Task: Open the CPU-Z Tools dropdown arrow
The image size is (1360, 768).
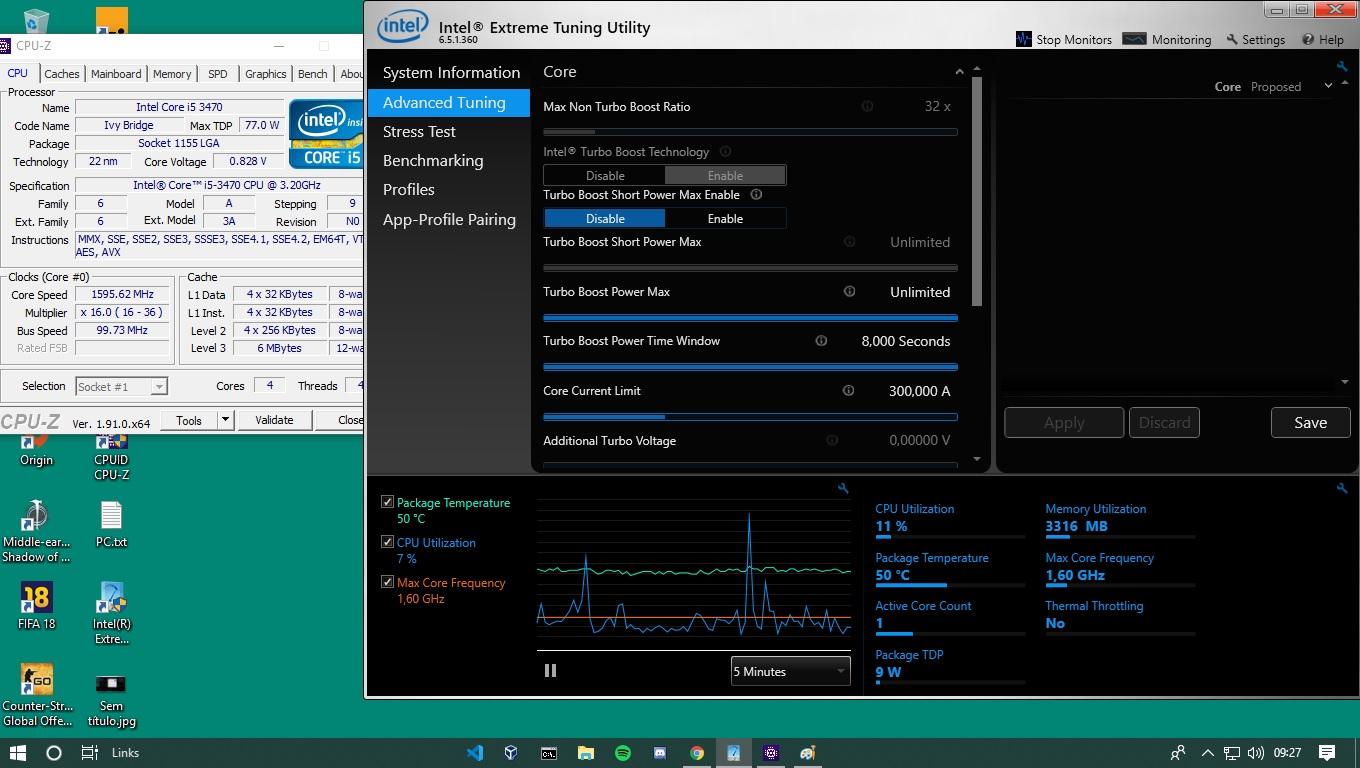Action: (x=225, y=420)
